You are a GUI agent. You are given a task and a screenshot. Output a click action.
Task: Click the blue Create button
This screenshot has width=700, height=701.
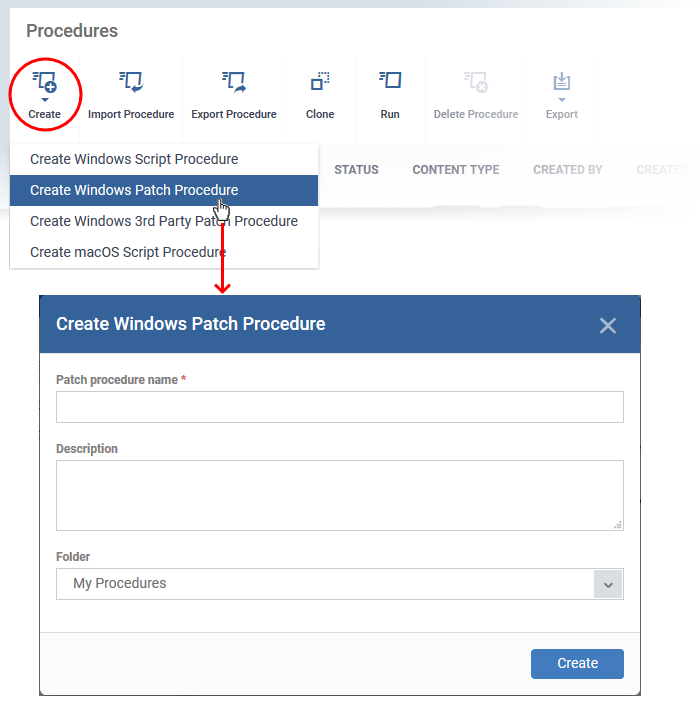[577, 663]
